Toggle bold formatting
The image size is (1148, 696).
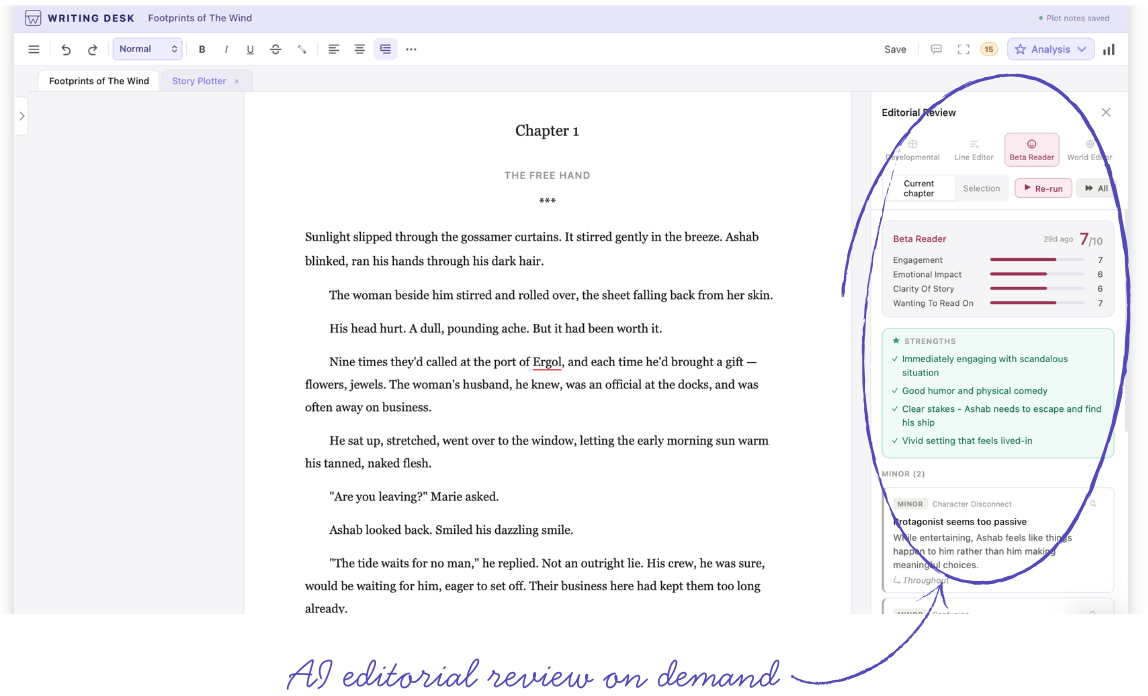pos(202,50)
